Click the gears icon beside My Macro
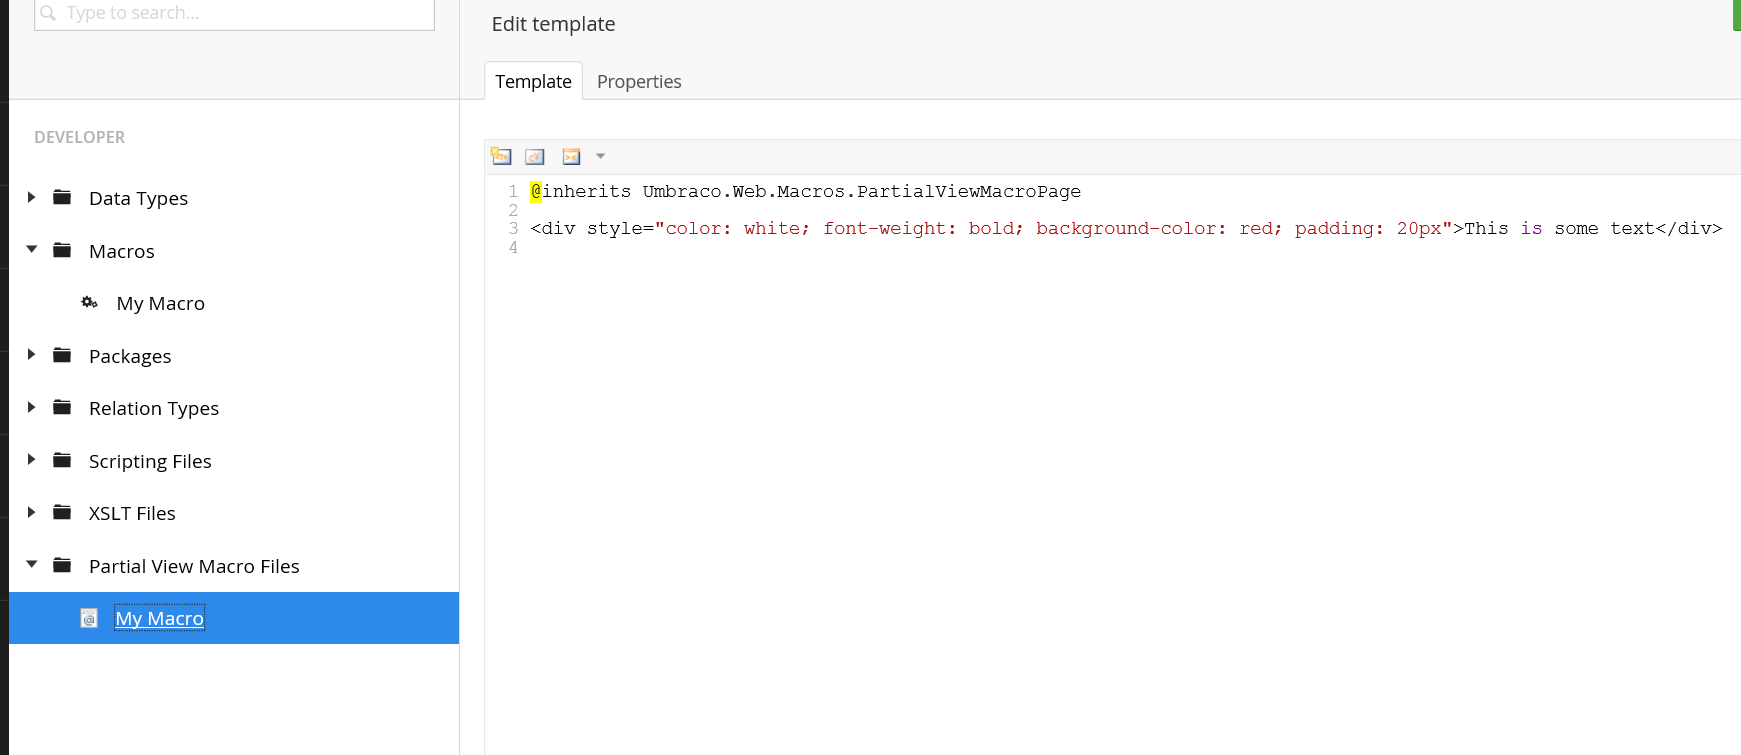Viewport: 1741px width, 755px height. click(89, 302)
